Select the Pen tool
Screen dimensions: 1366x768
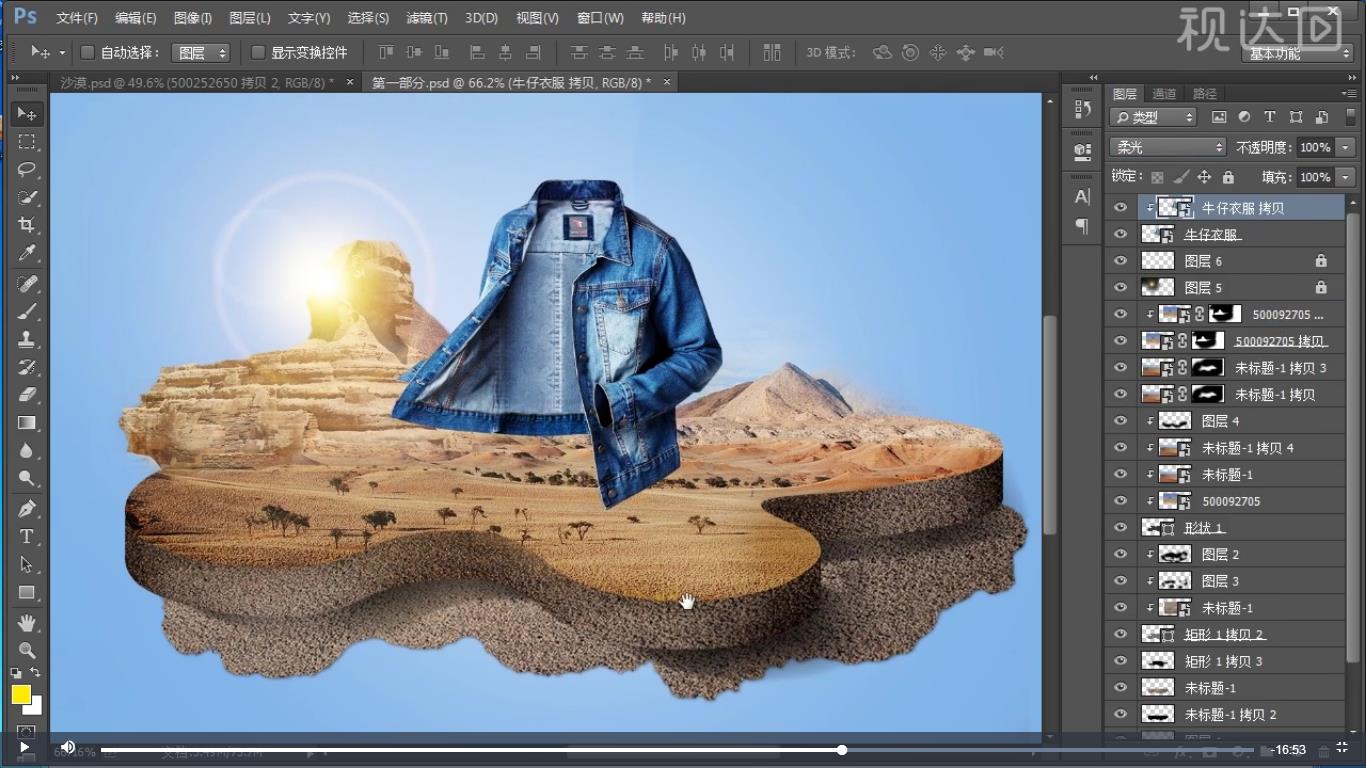[x=27, y=508]
